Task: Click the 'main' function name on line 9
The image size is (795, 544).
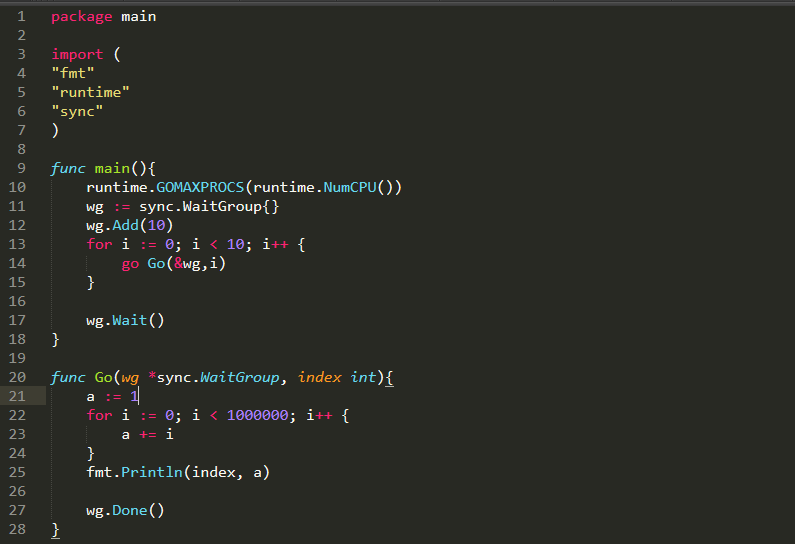Action: coord(112,168)
